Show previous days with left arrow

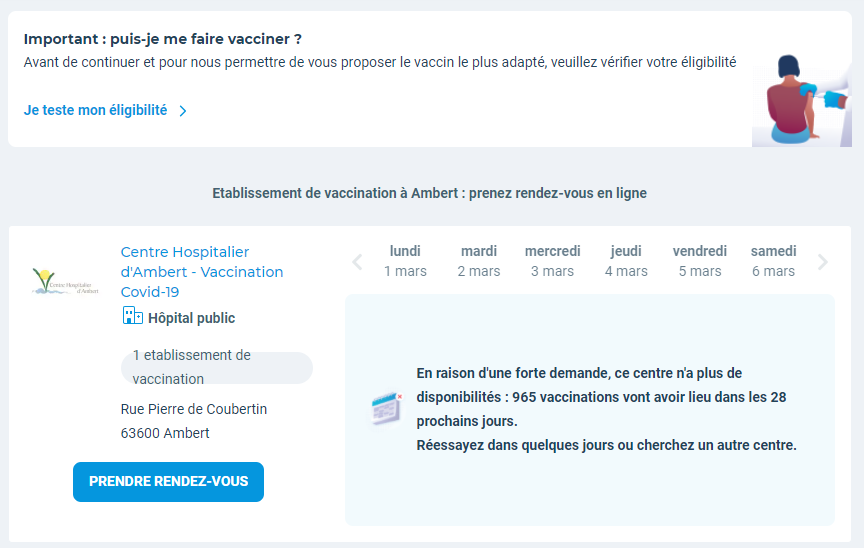(357, 263)
